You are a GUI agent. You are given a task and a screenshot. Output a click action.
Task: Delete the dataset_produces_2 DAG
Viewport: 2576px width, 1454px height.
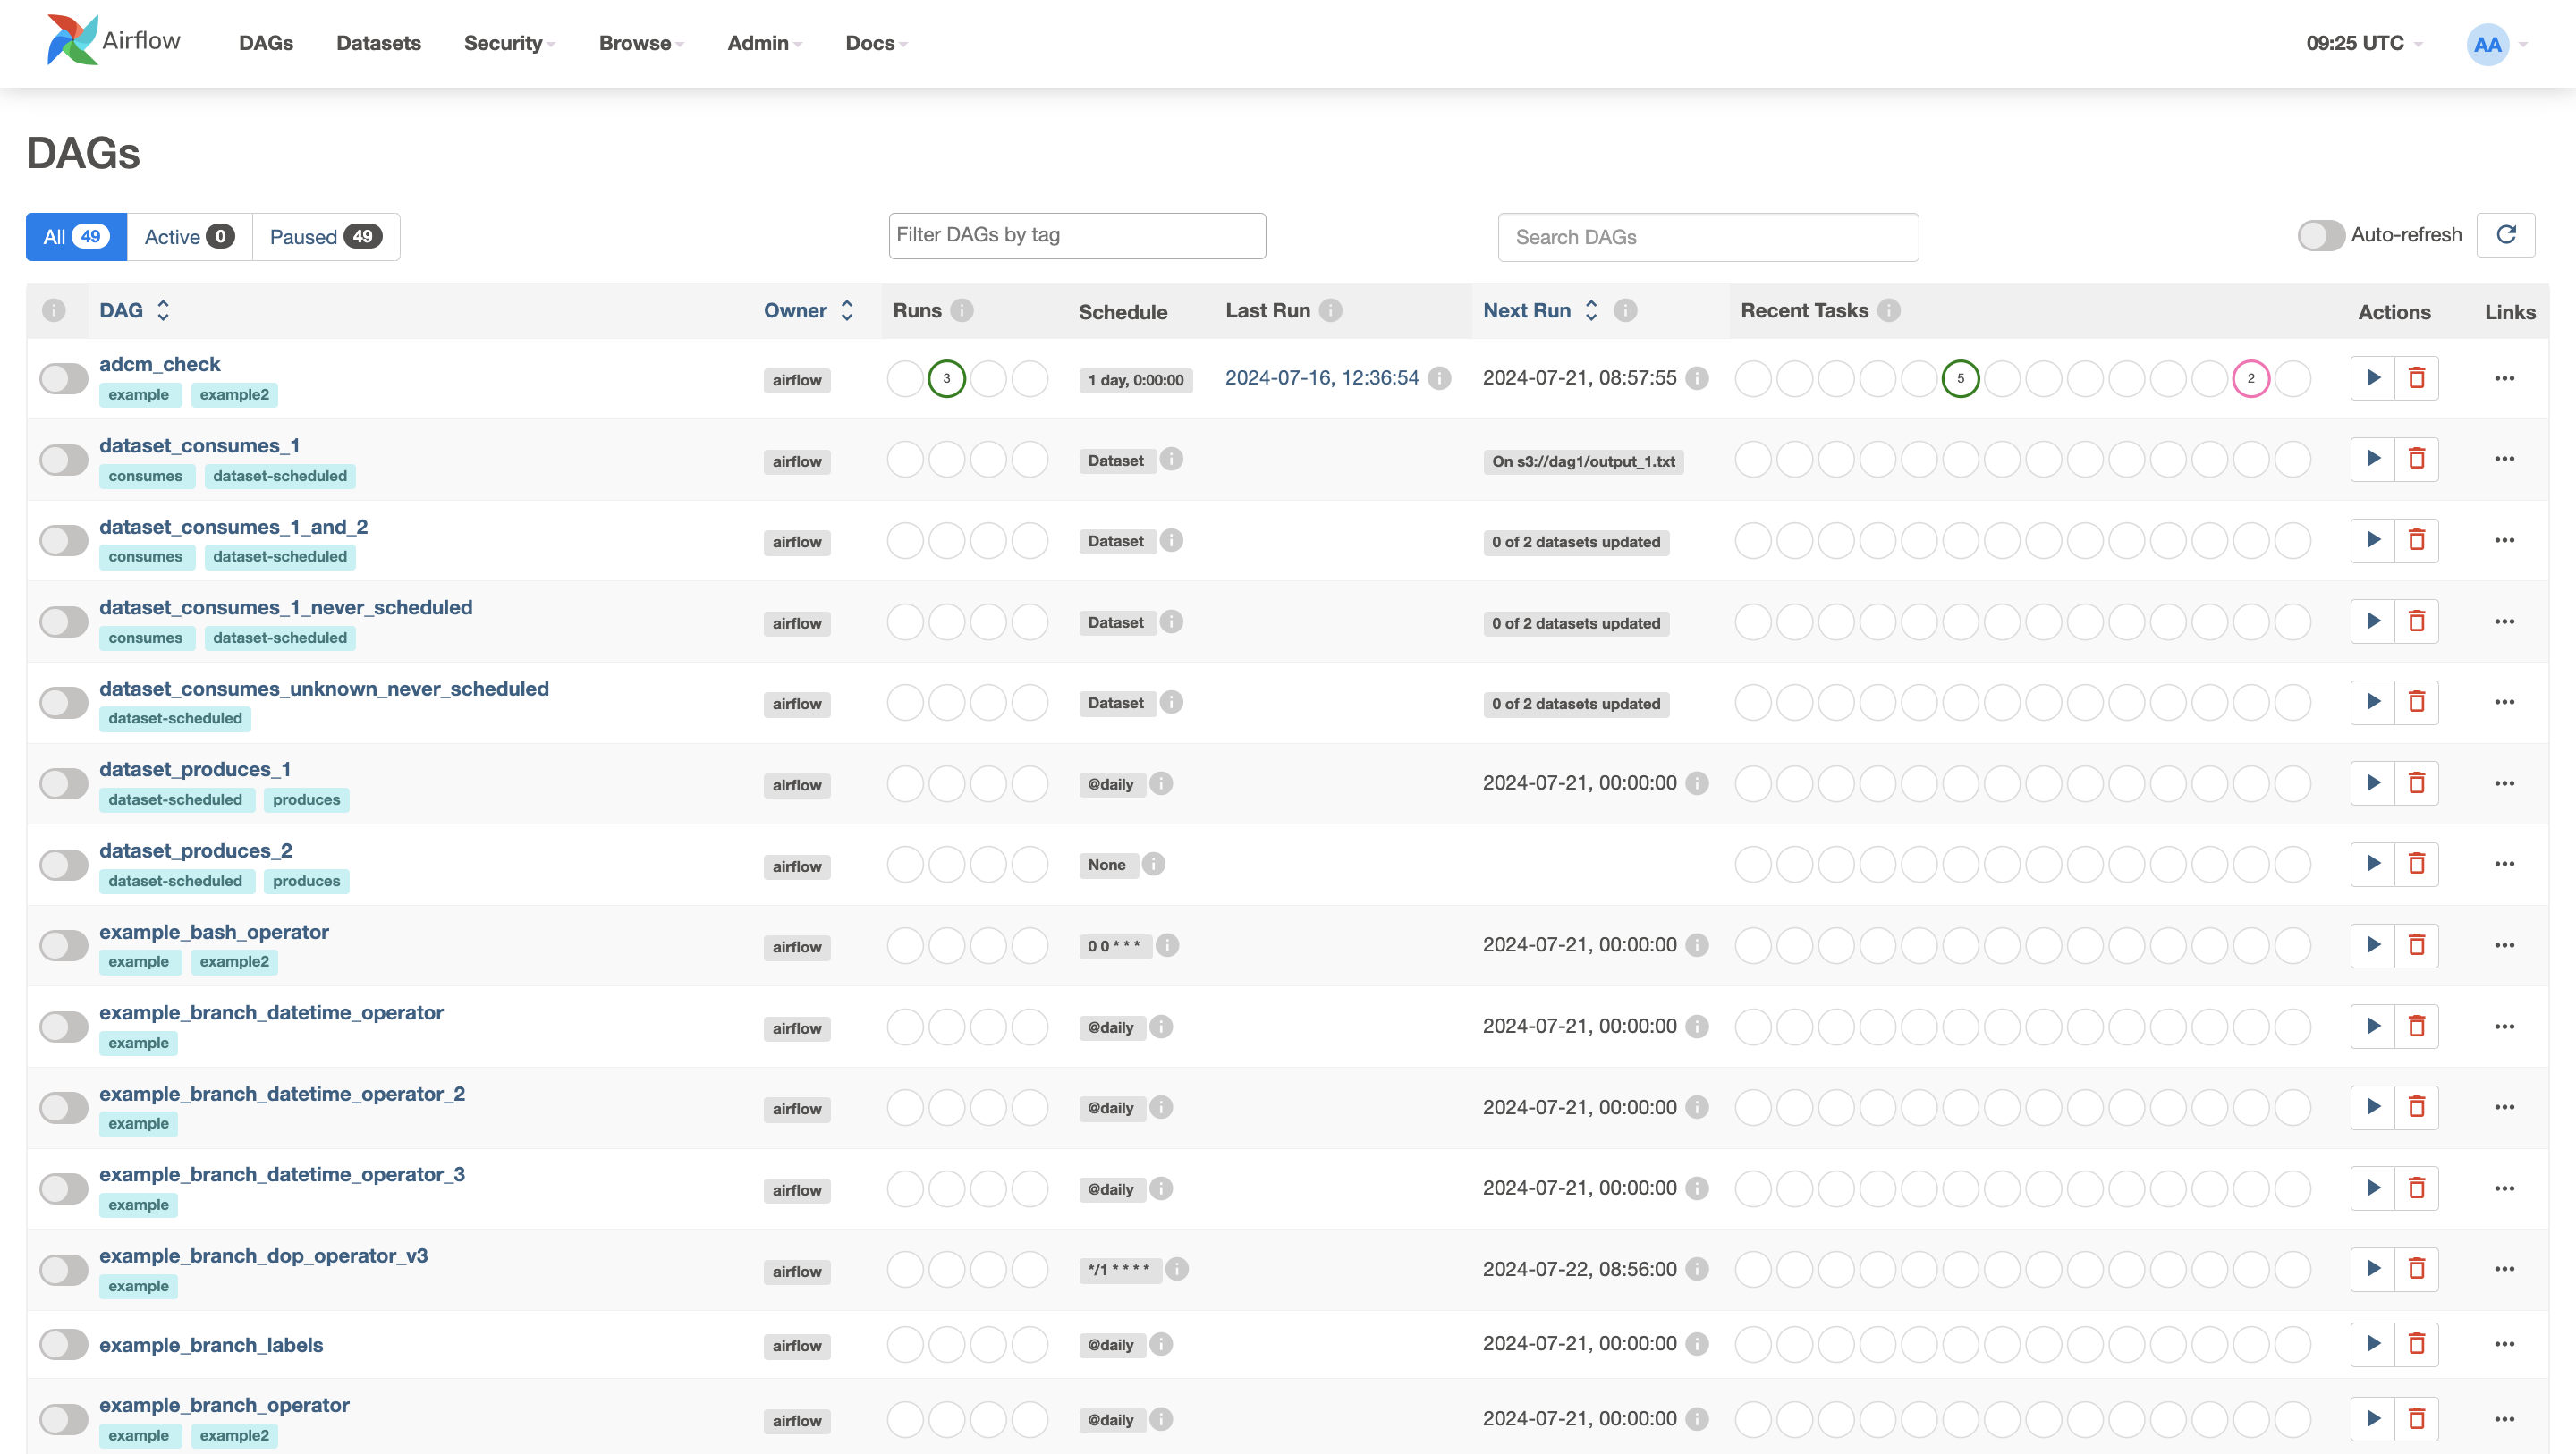pyautogui.click(x=2418, y=863)
